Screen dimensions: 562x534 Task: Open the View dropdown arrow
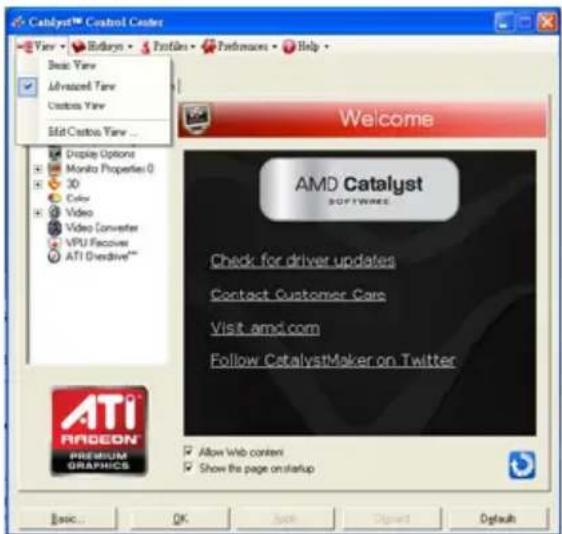[x=63, y=47]
